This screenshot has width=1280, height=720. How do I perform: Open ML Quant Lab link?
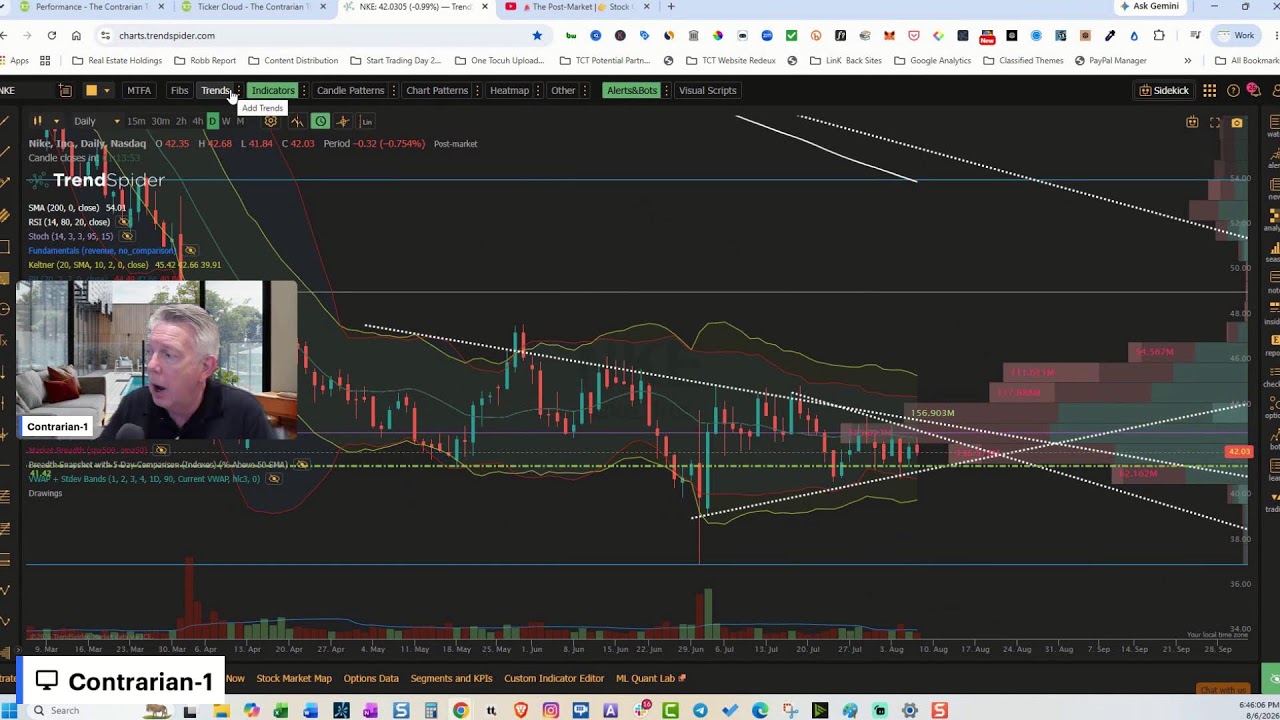point(650,678)
